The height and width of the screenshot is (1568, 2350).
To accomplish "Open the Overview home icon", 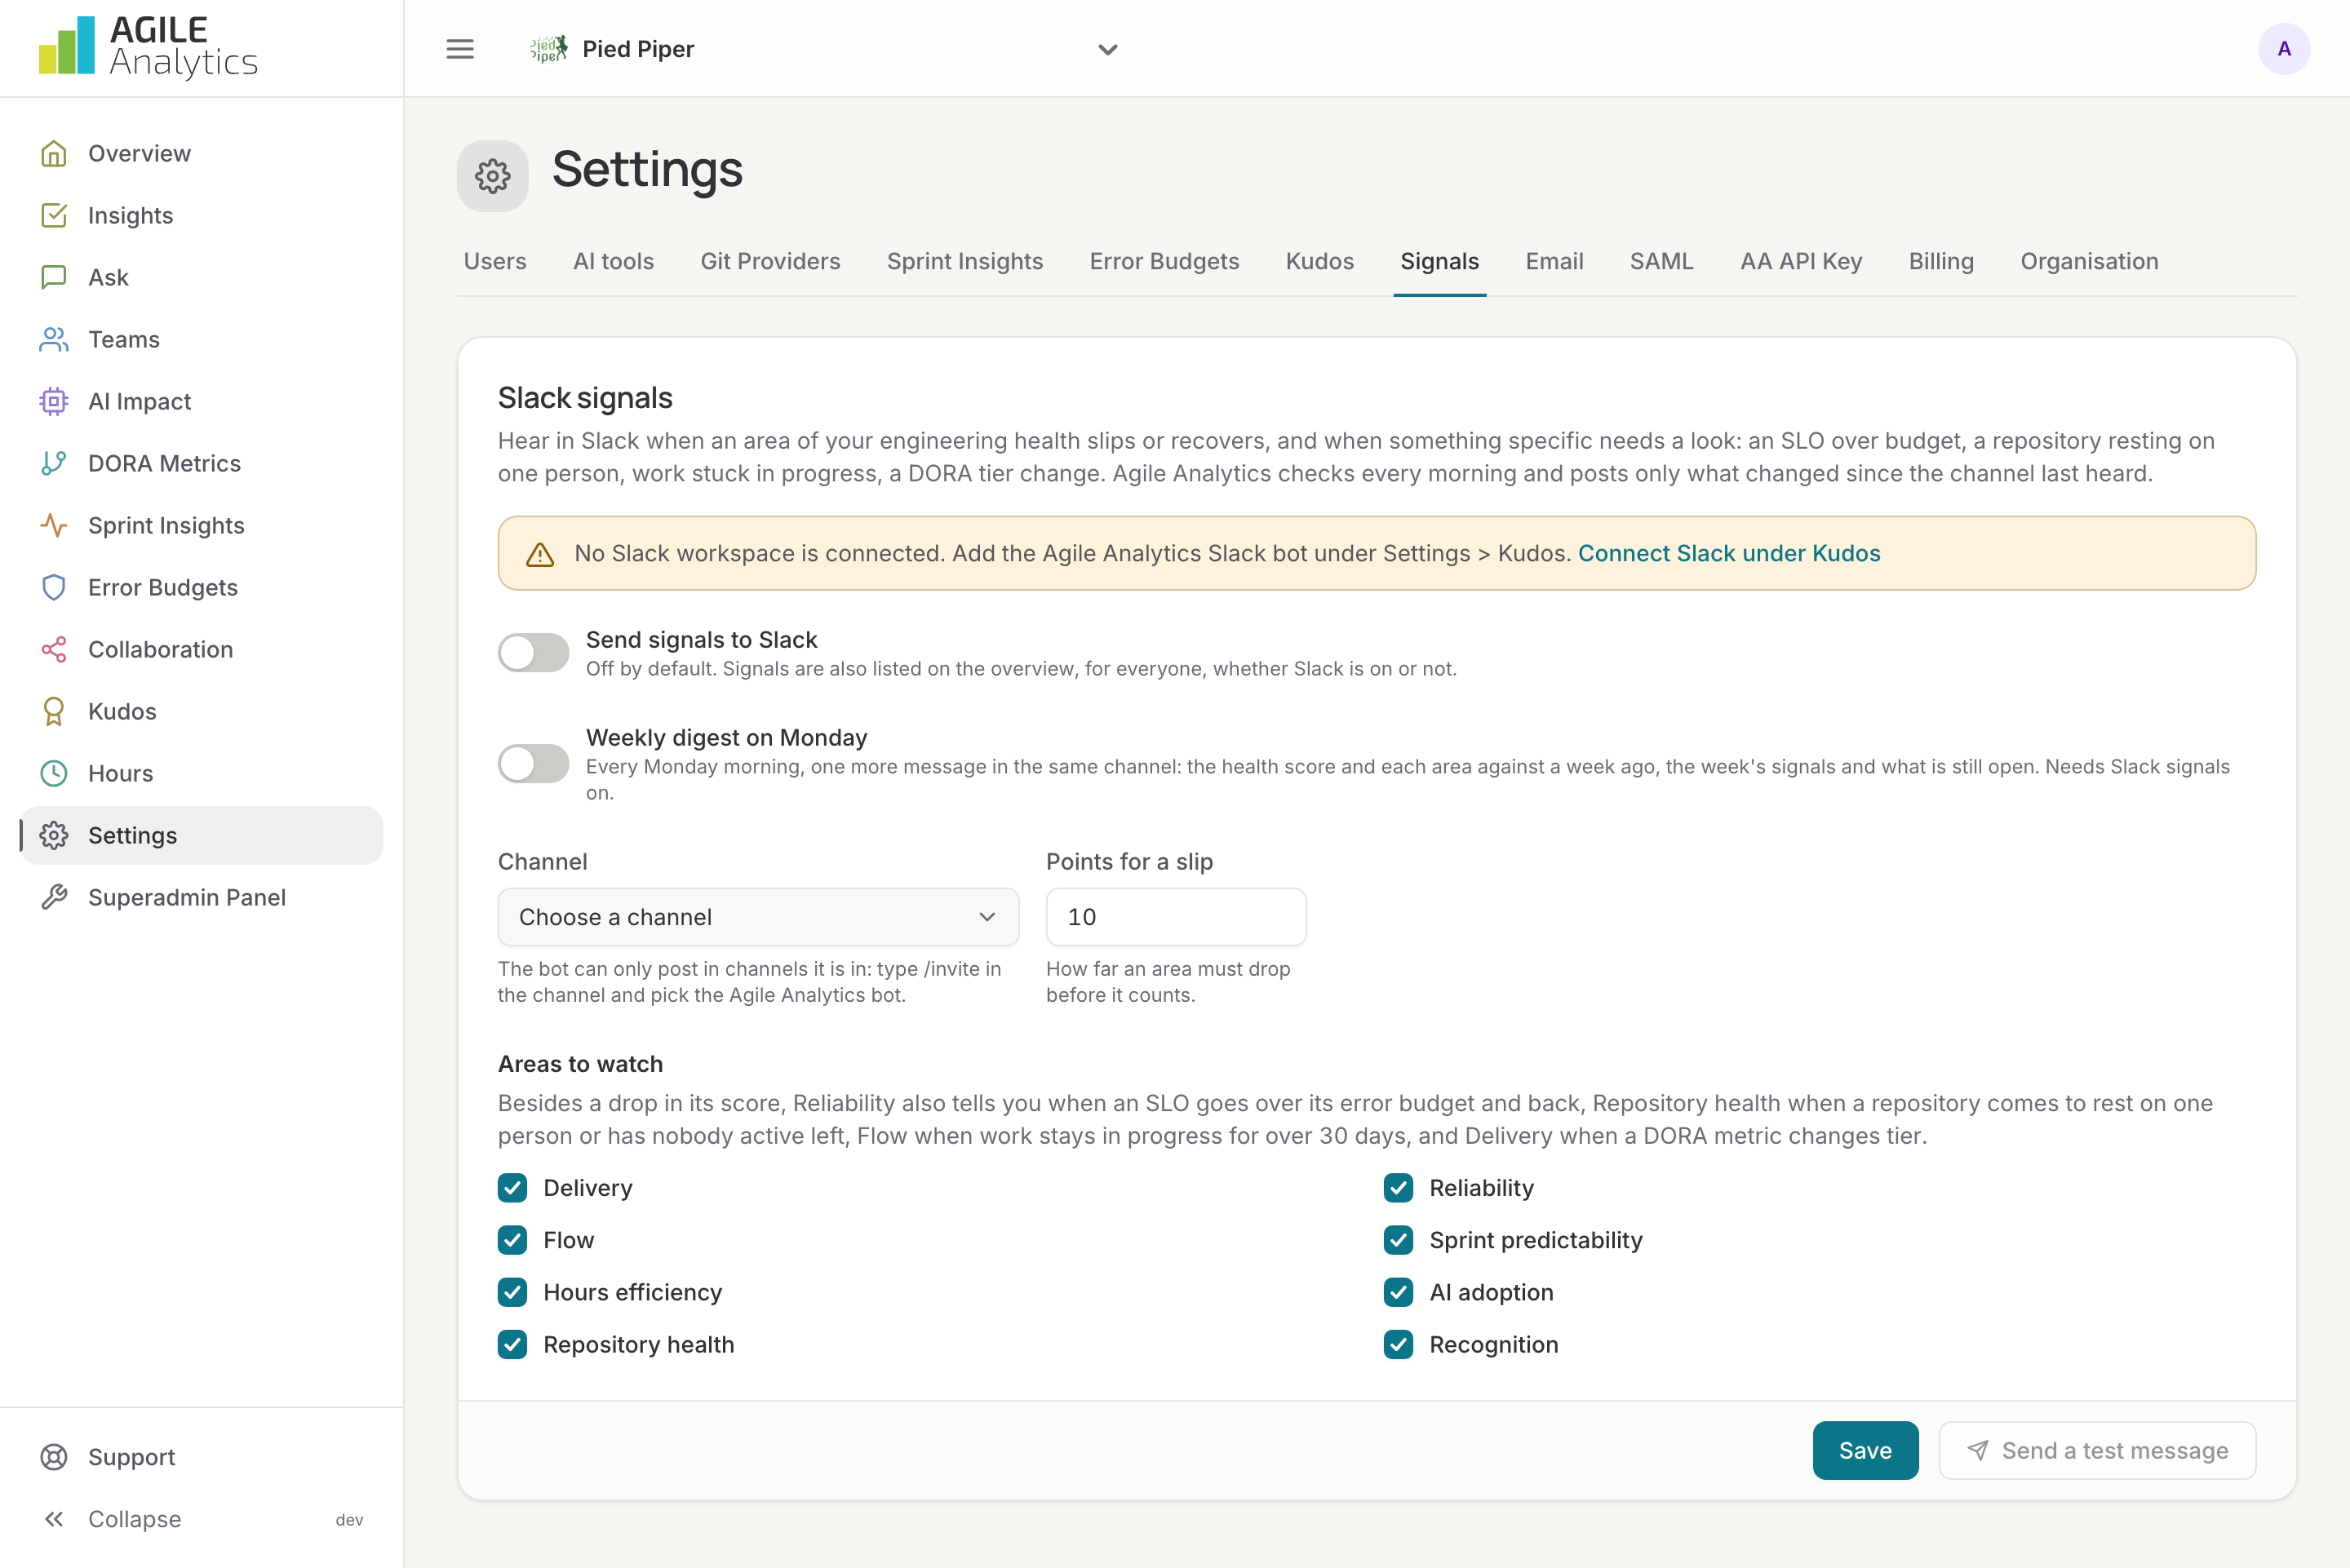I will tap(54, 153).
